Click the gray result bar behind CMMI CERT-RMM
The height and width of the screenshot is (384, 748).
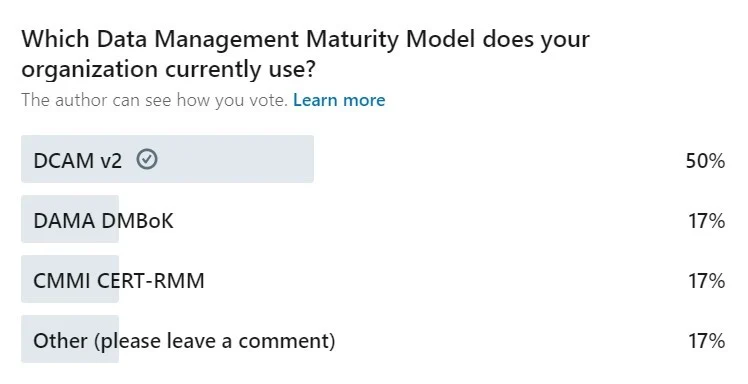coord(70,279)
